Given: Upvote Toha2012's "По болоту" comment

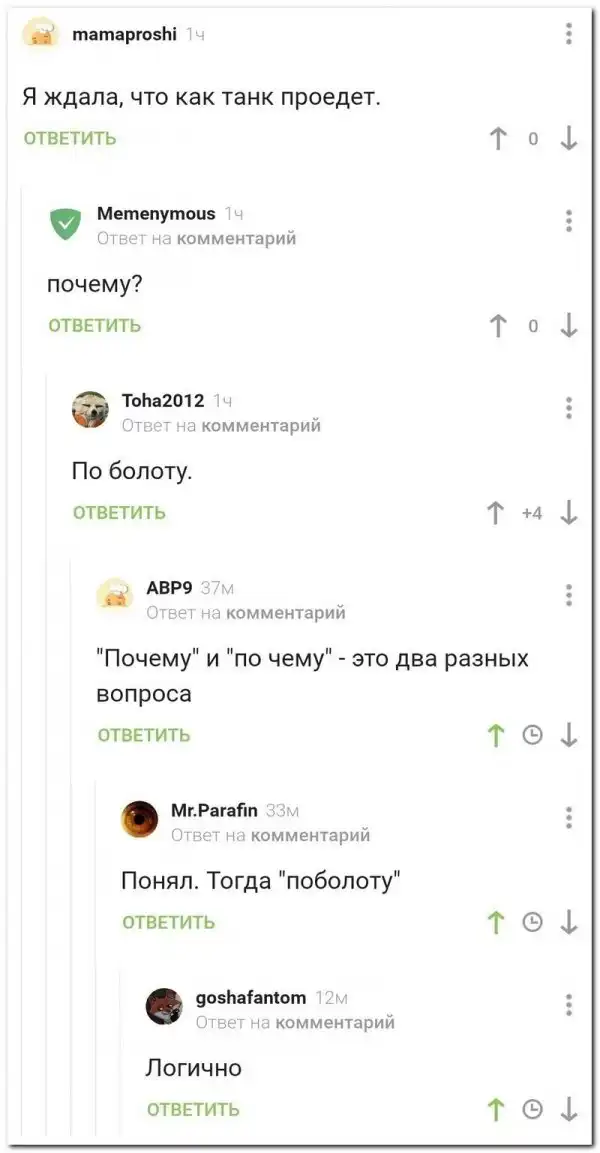Looking at the screenshot, I should pyautogui.click(x=495, y=513).
